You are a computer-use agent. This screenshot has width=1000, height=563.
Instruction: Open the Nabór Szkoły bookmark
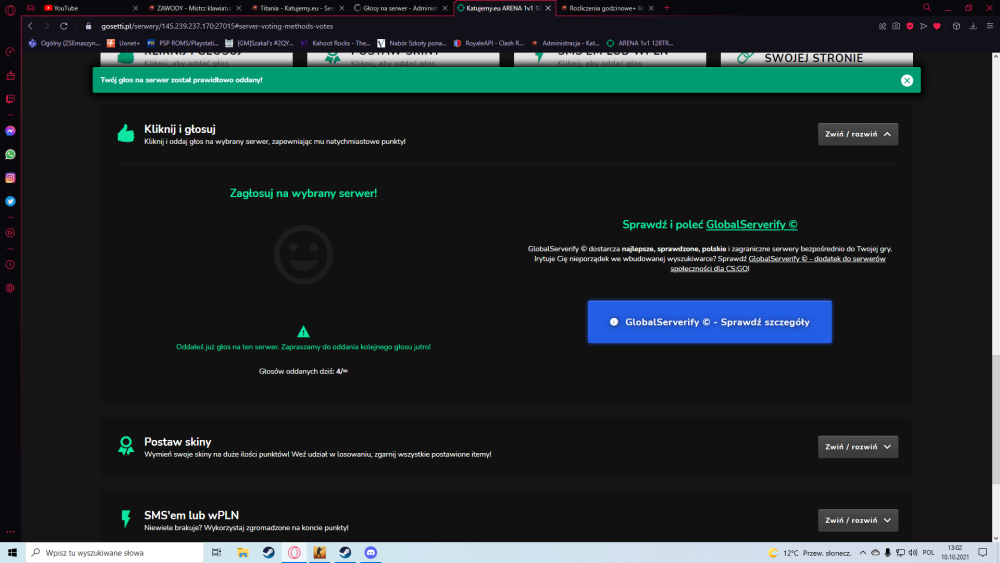(411, 43)
